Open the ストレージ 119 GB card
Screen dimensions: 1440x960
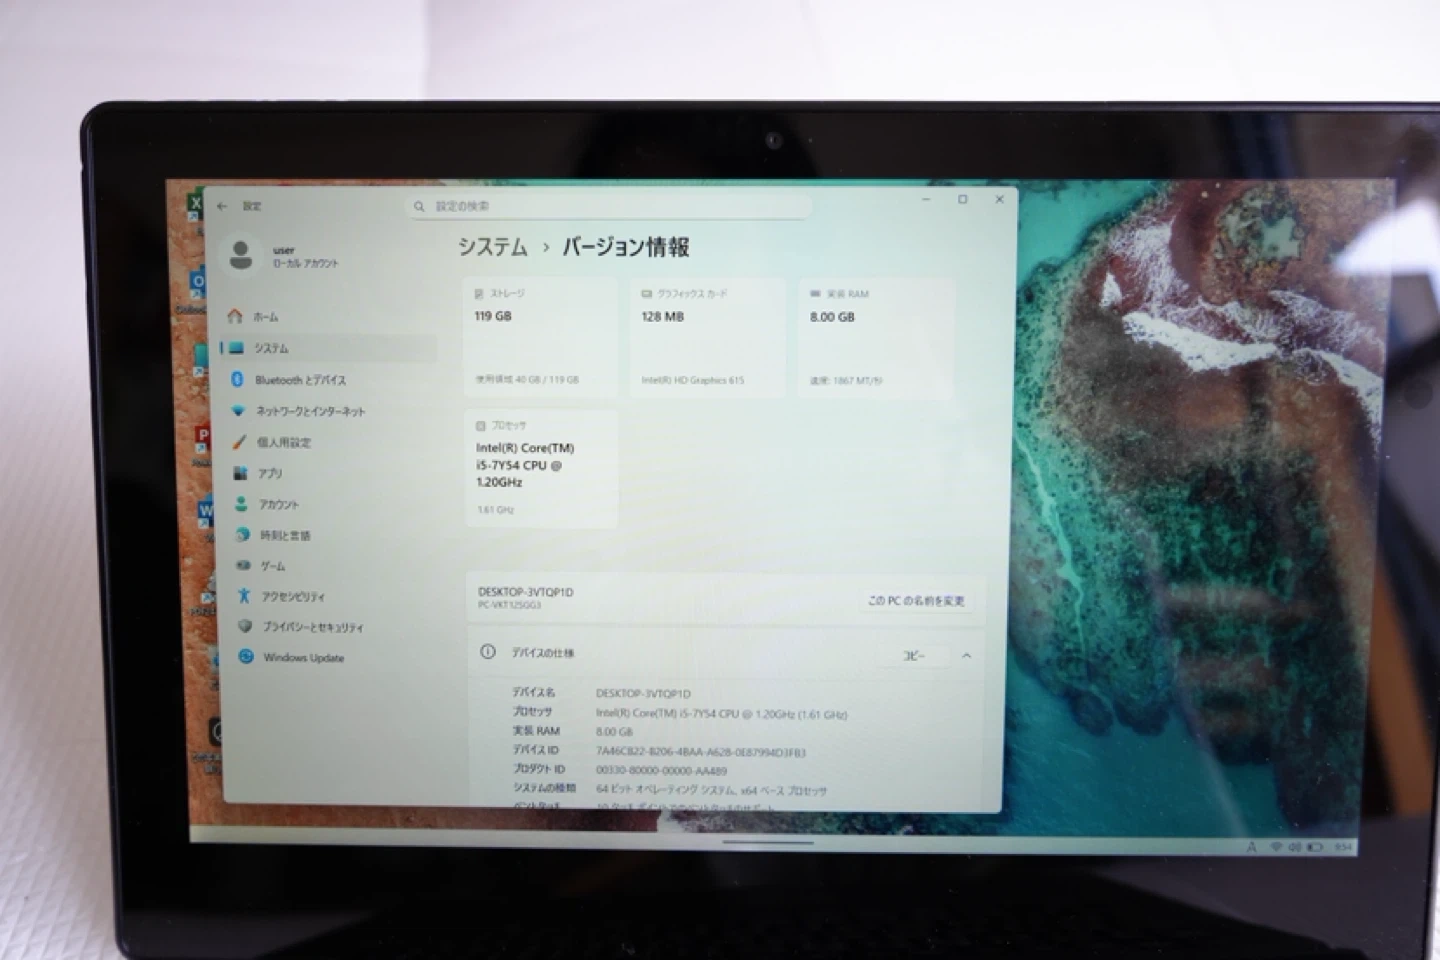click(x=541, y=338)
